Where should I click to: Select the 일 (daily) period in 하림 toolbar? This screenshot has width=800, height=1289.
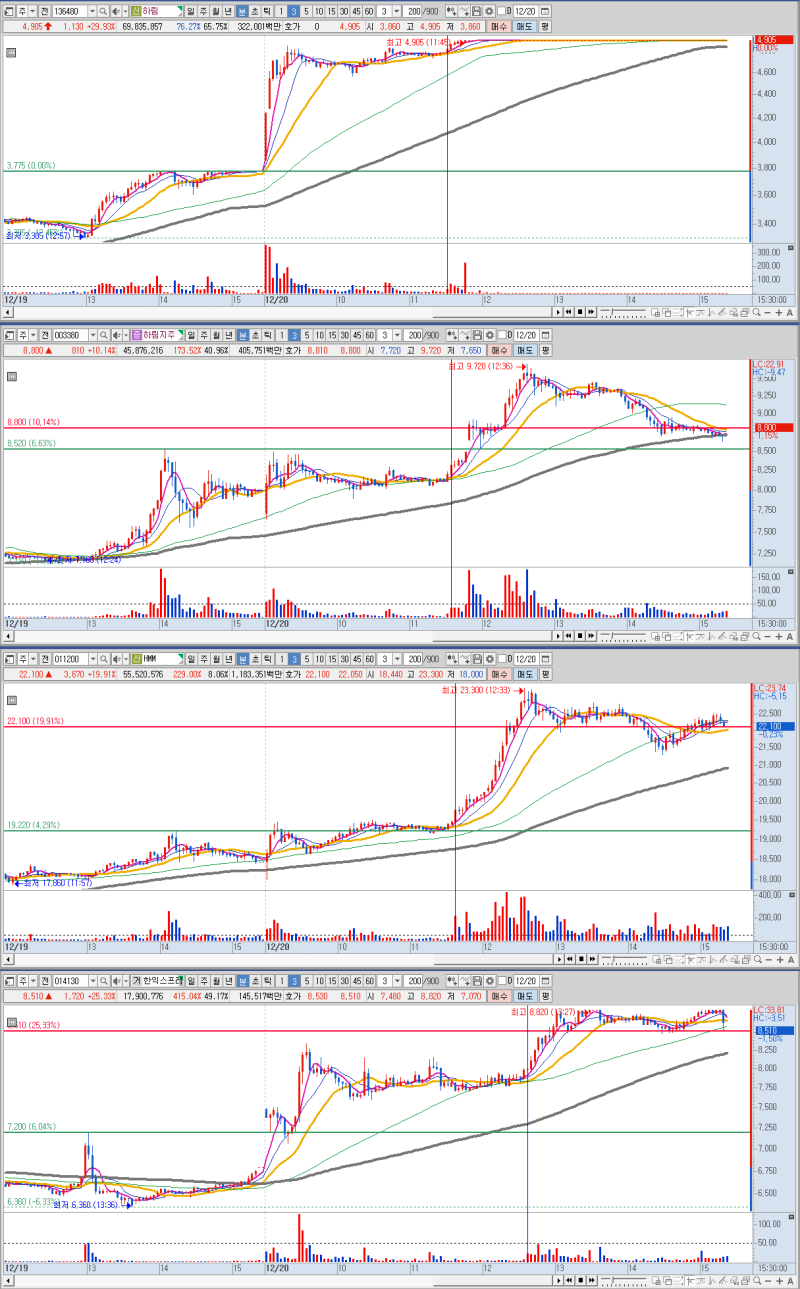[190, 10]
